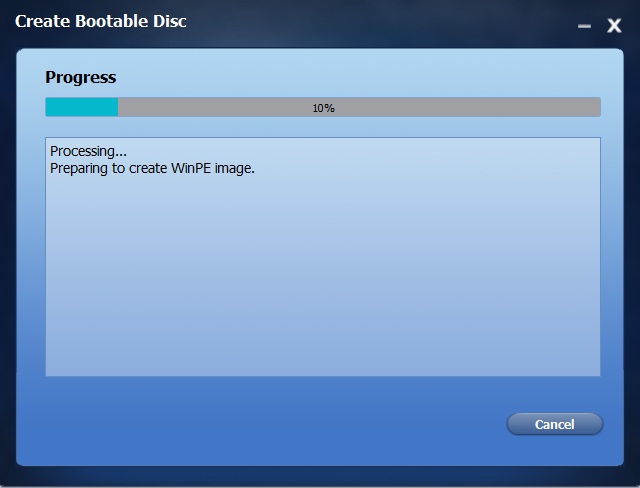Click the word create in the log message
The width and height of the screenshot is (640, 488).
coord(148,169)
